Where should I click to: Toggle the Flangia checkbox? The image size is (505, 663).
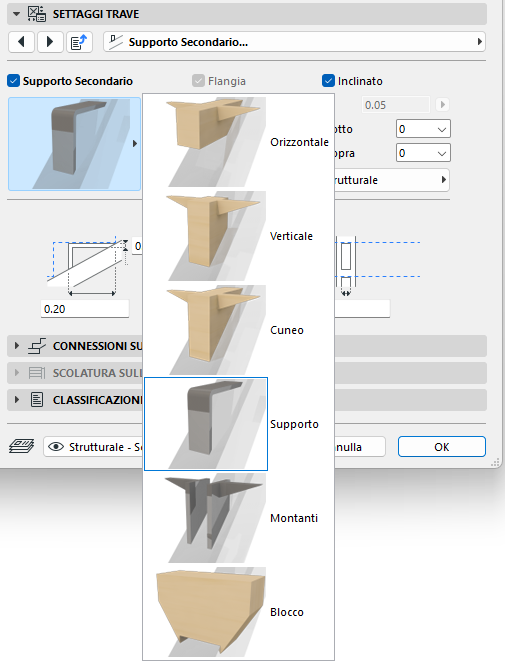[198, 81]
